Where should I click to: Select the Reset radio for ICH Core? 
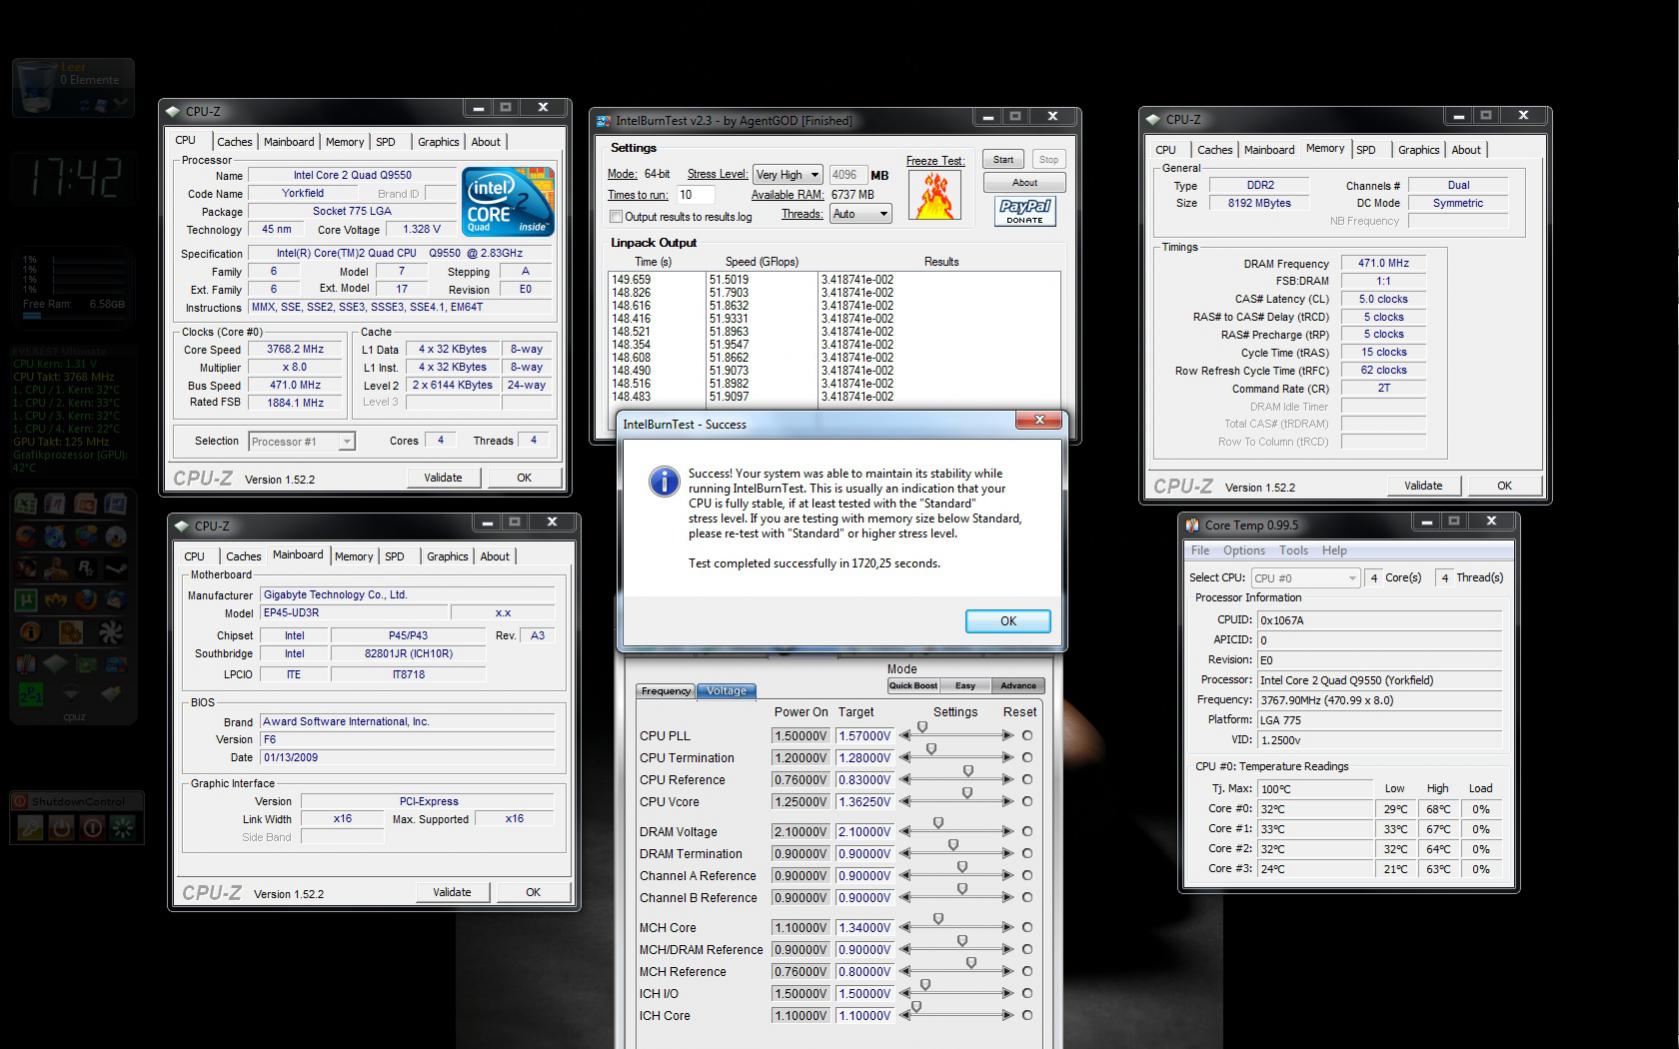pyautogui.click(x=1027, y=1015)
